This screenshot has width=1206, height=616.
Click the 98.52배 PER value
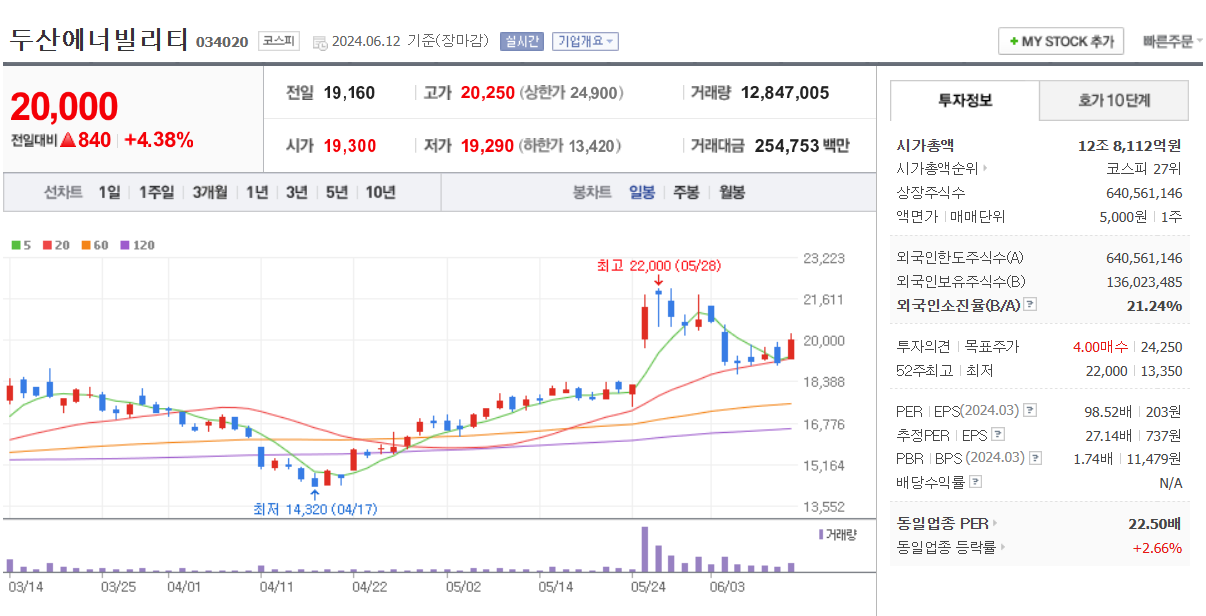1107,410
